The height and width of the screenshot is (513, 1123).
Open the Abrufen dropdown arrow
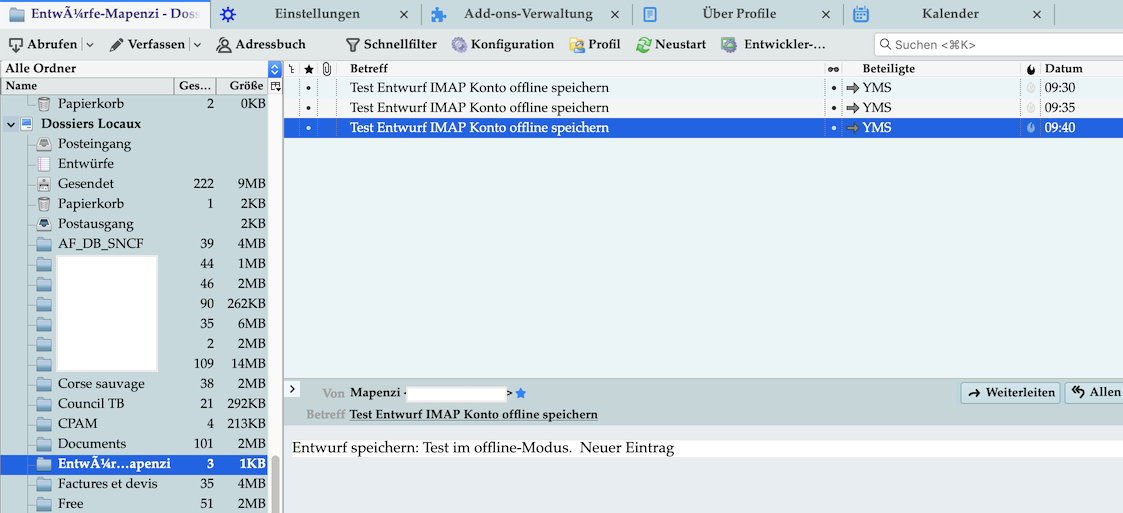pos(89,45)
